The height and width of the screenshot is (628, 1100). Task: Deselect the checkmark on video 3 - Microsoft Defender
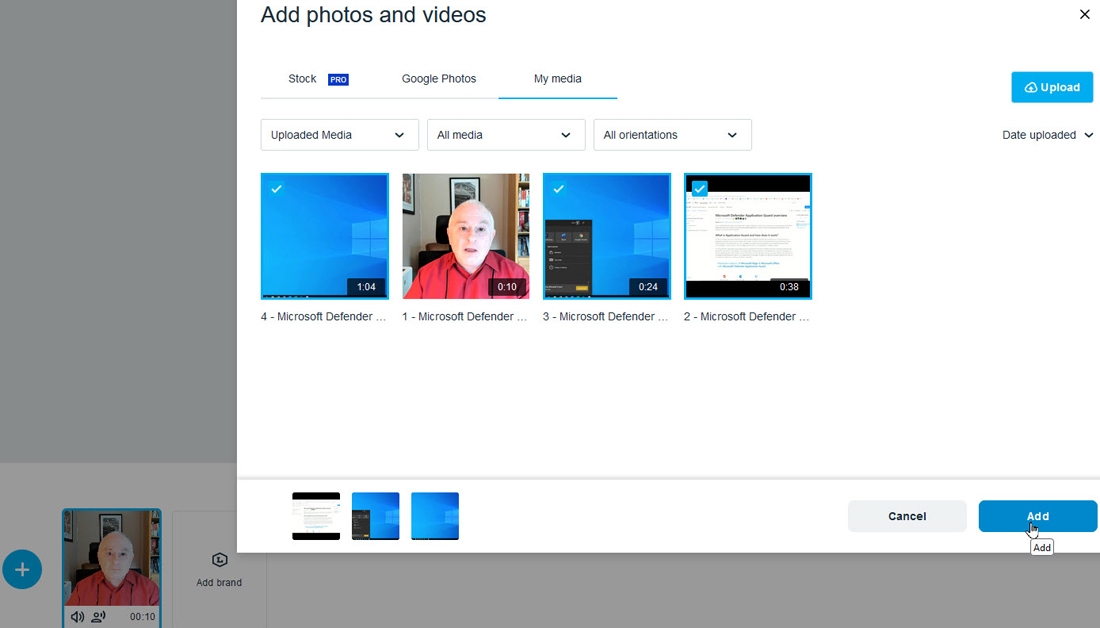559,188
